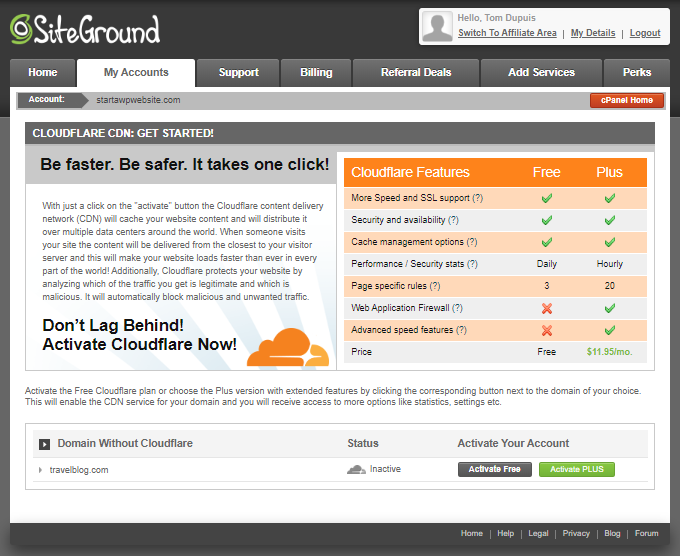680x556 pixels.
Task: Click the startawpwebsite.com account name
Action: tap(138, 100)
